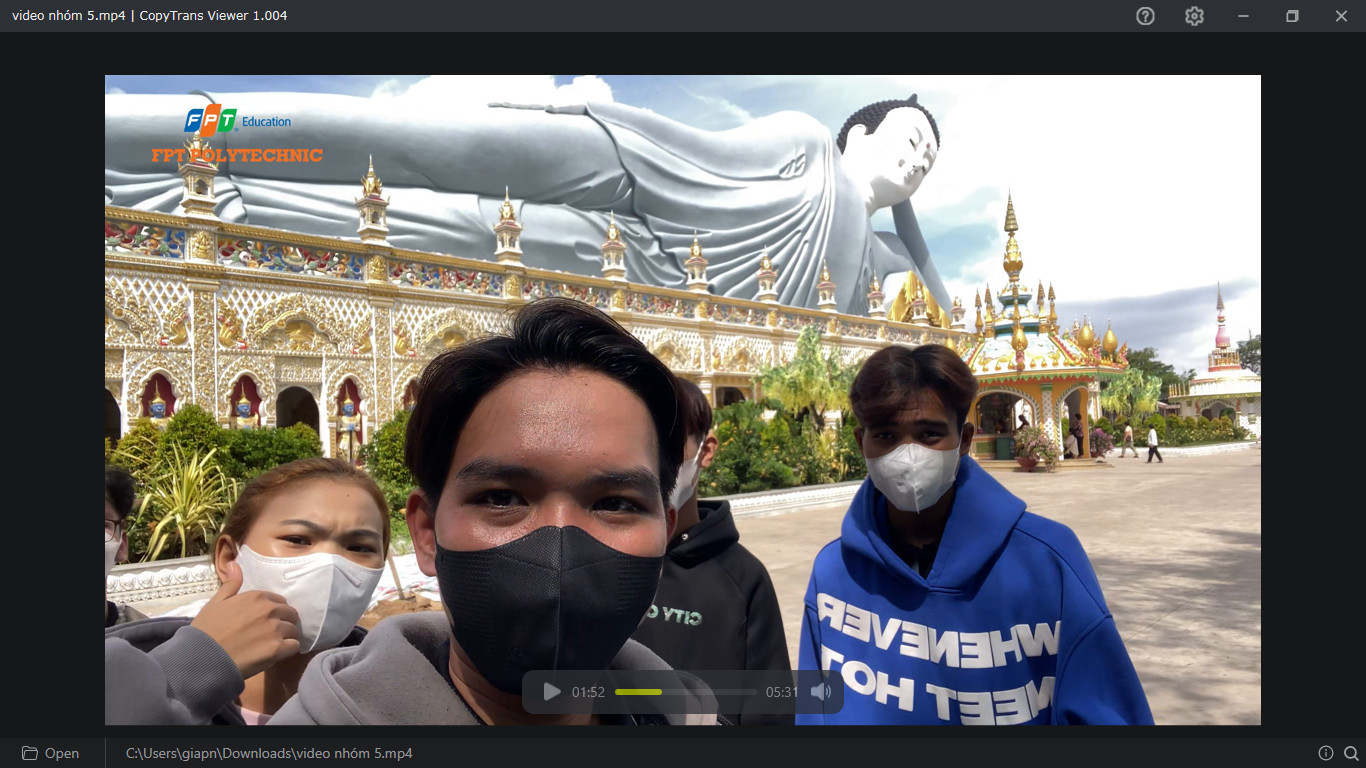Mute audio with the speaker icon

tap(821, 692)
